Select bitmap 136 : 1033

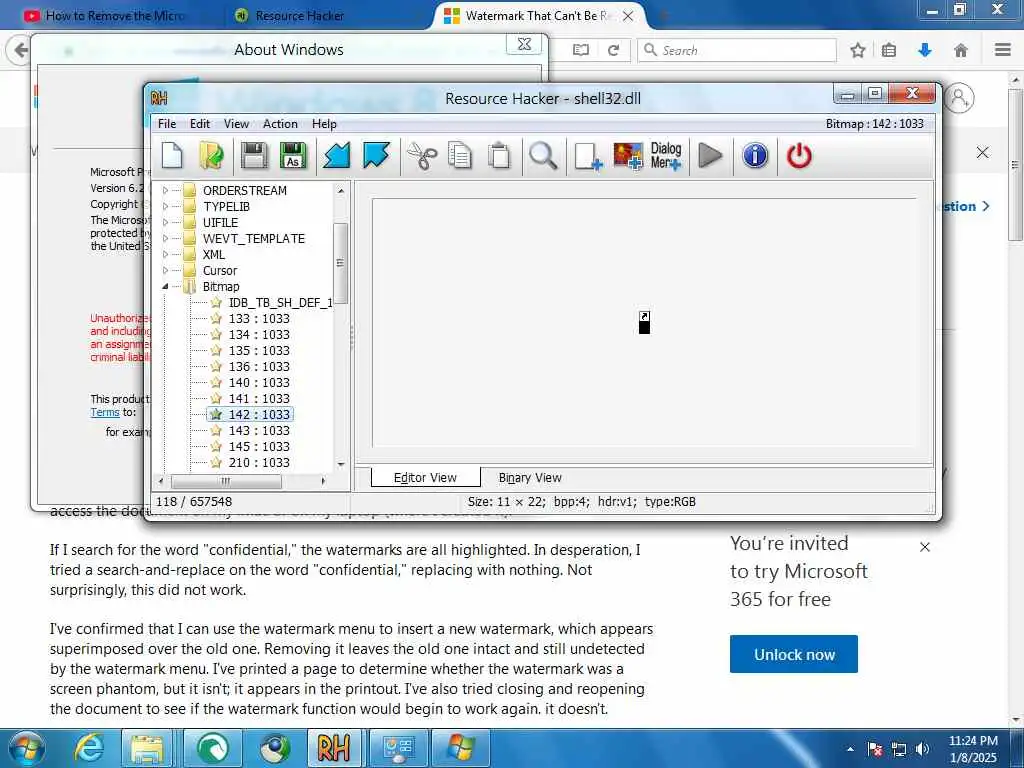259,366
